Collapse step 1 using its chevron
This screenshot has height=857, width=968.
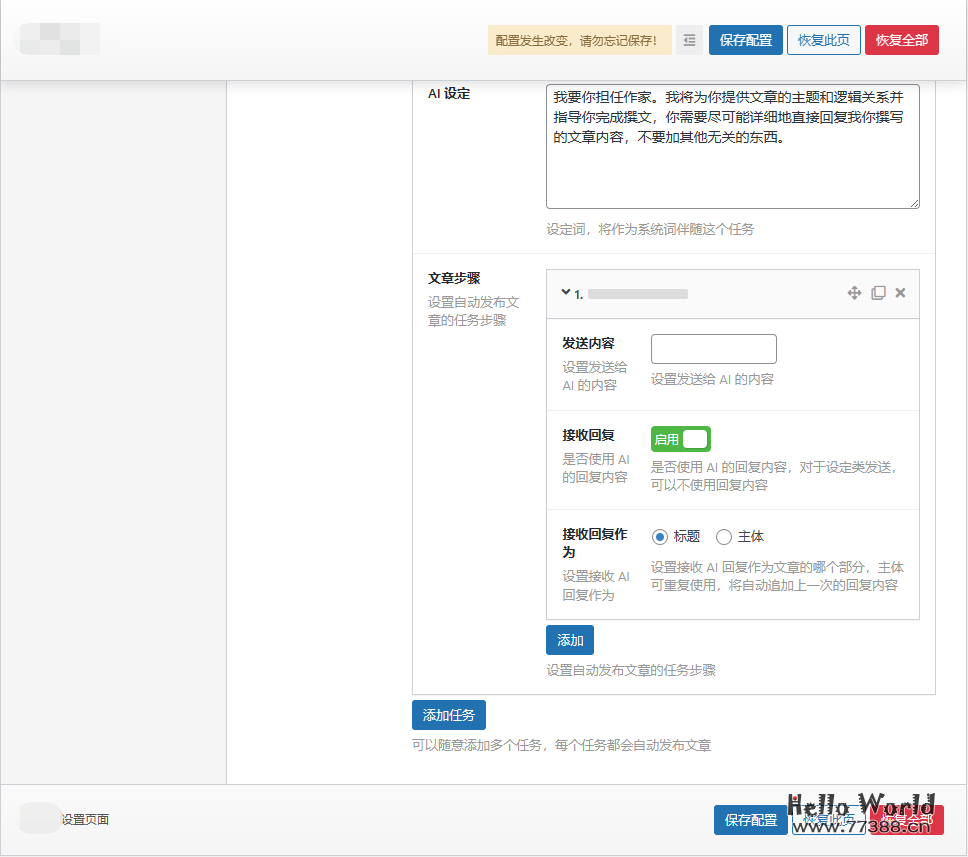click(565, 293)
